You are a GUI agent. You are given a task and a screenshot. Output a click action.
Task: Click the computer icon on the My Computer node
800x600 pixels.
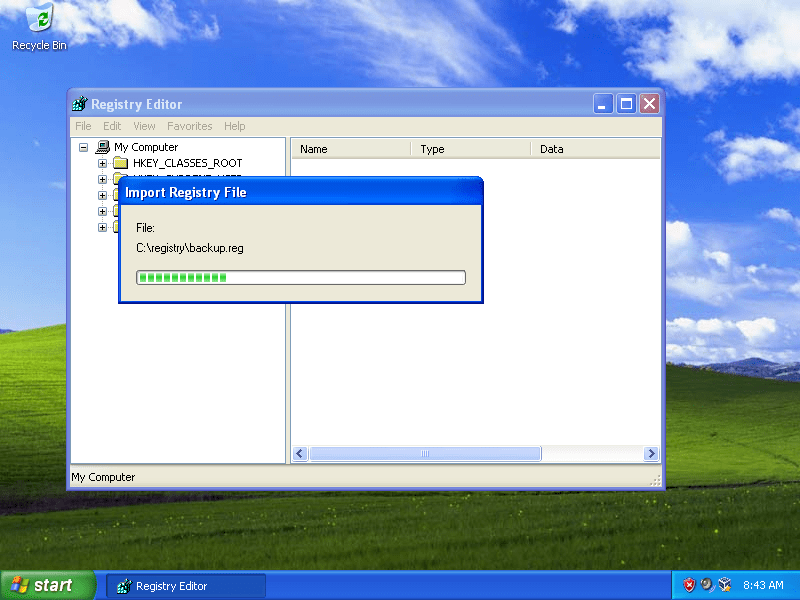point(104,146)
